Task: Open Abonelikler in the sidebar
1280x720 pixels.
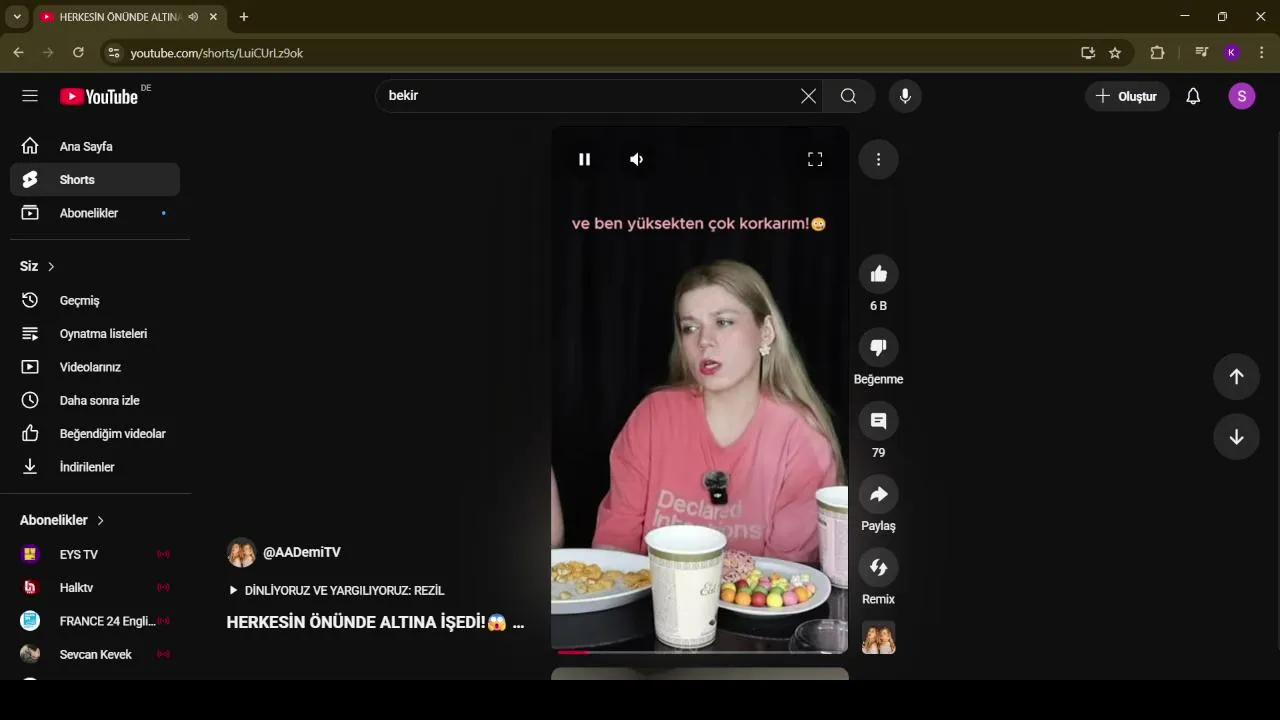Action: pyautogui.click(x=95, y=213)
